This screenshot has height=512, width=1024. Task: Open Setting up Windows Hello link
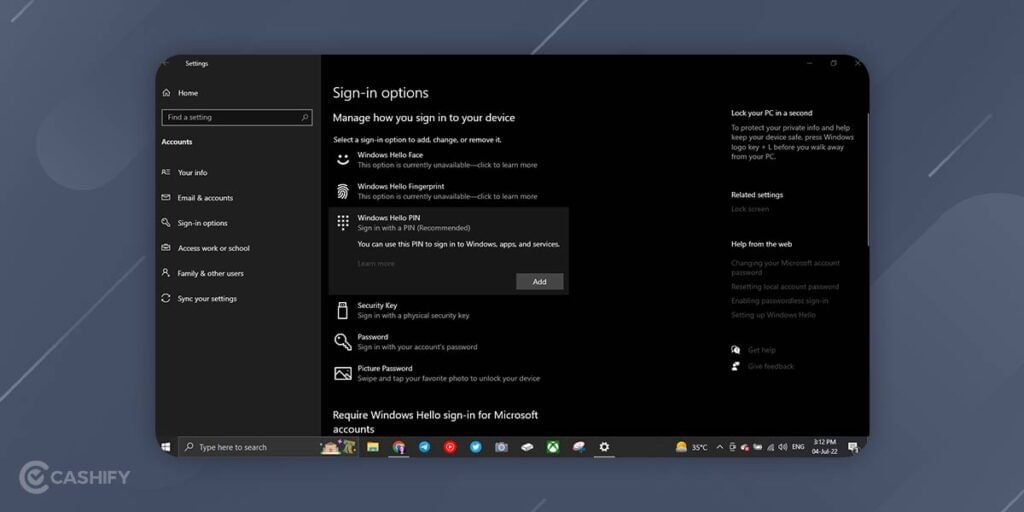tap(773, 315)
